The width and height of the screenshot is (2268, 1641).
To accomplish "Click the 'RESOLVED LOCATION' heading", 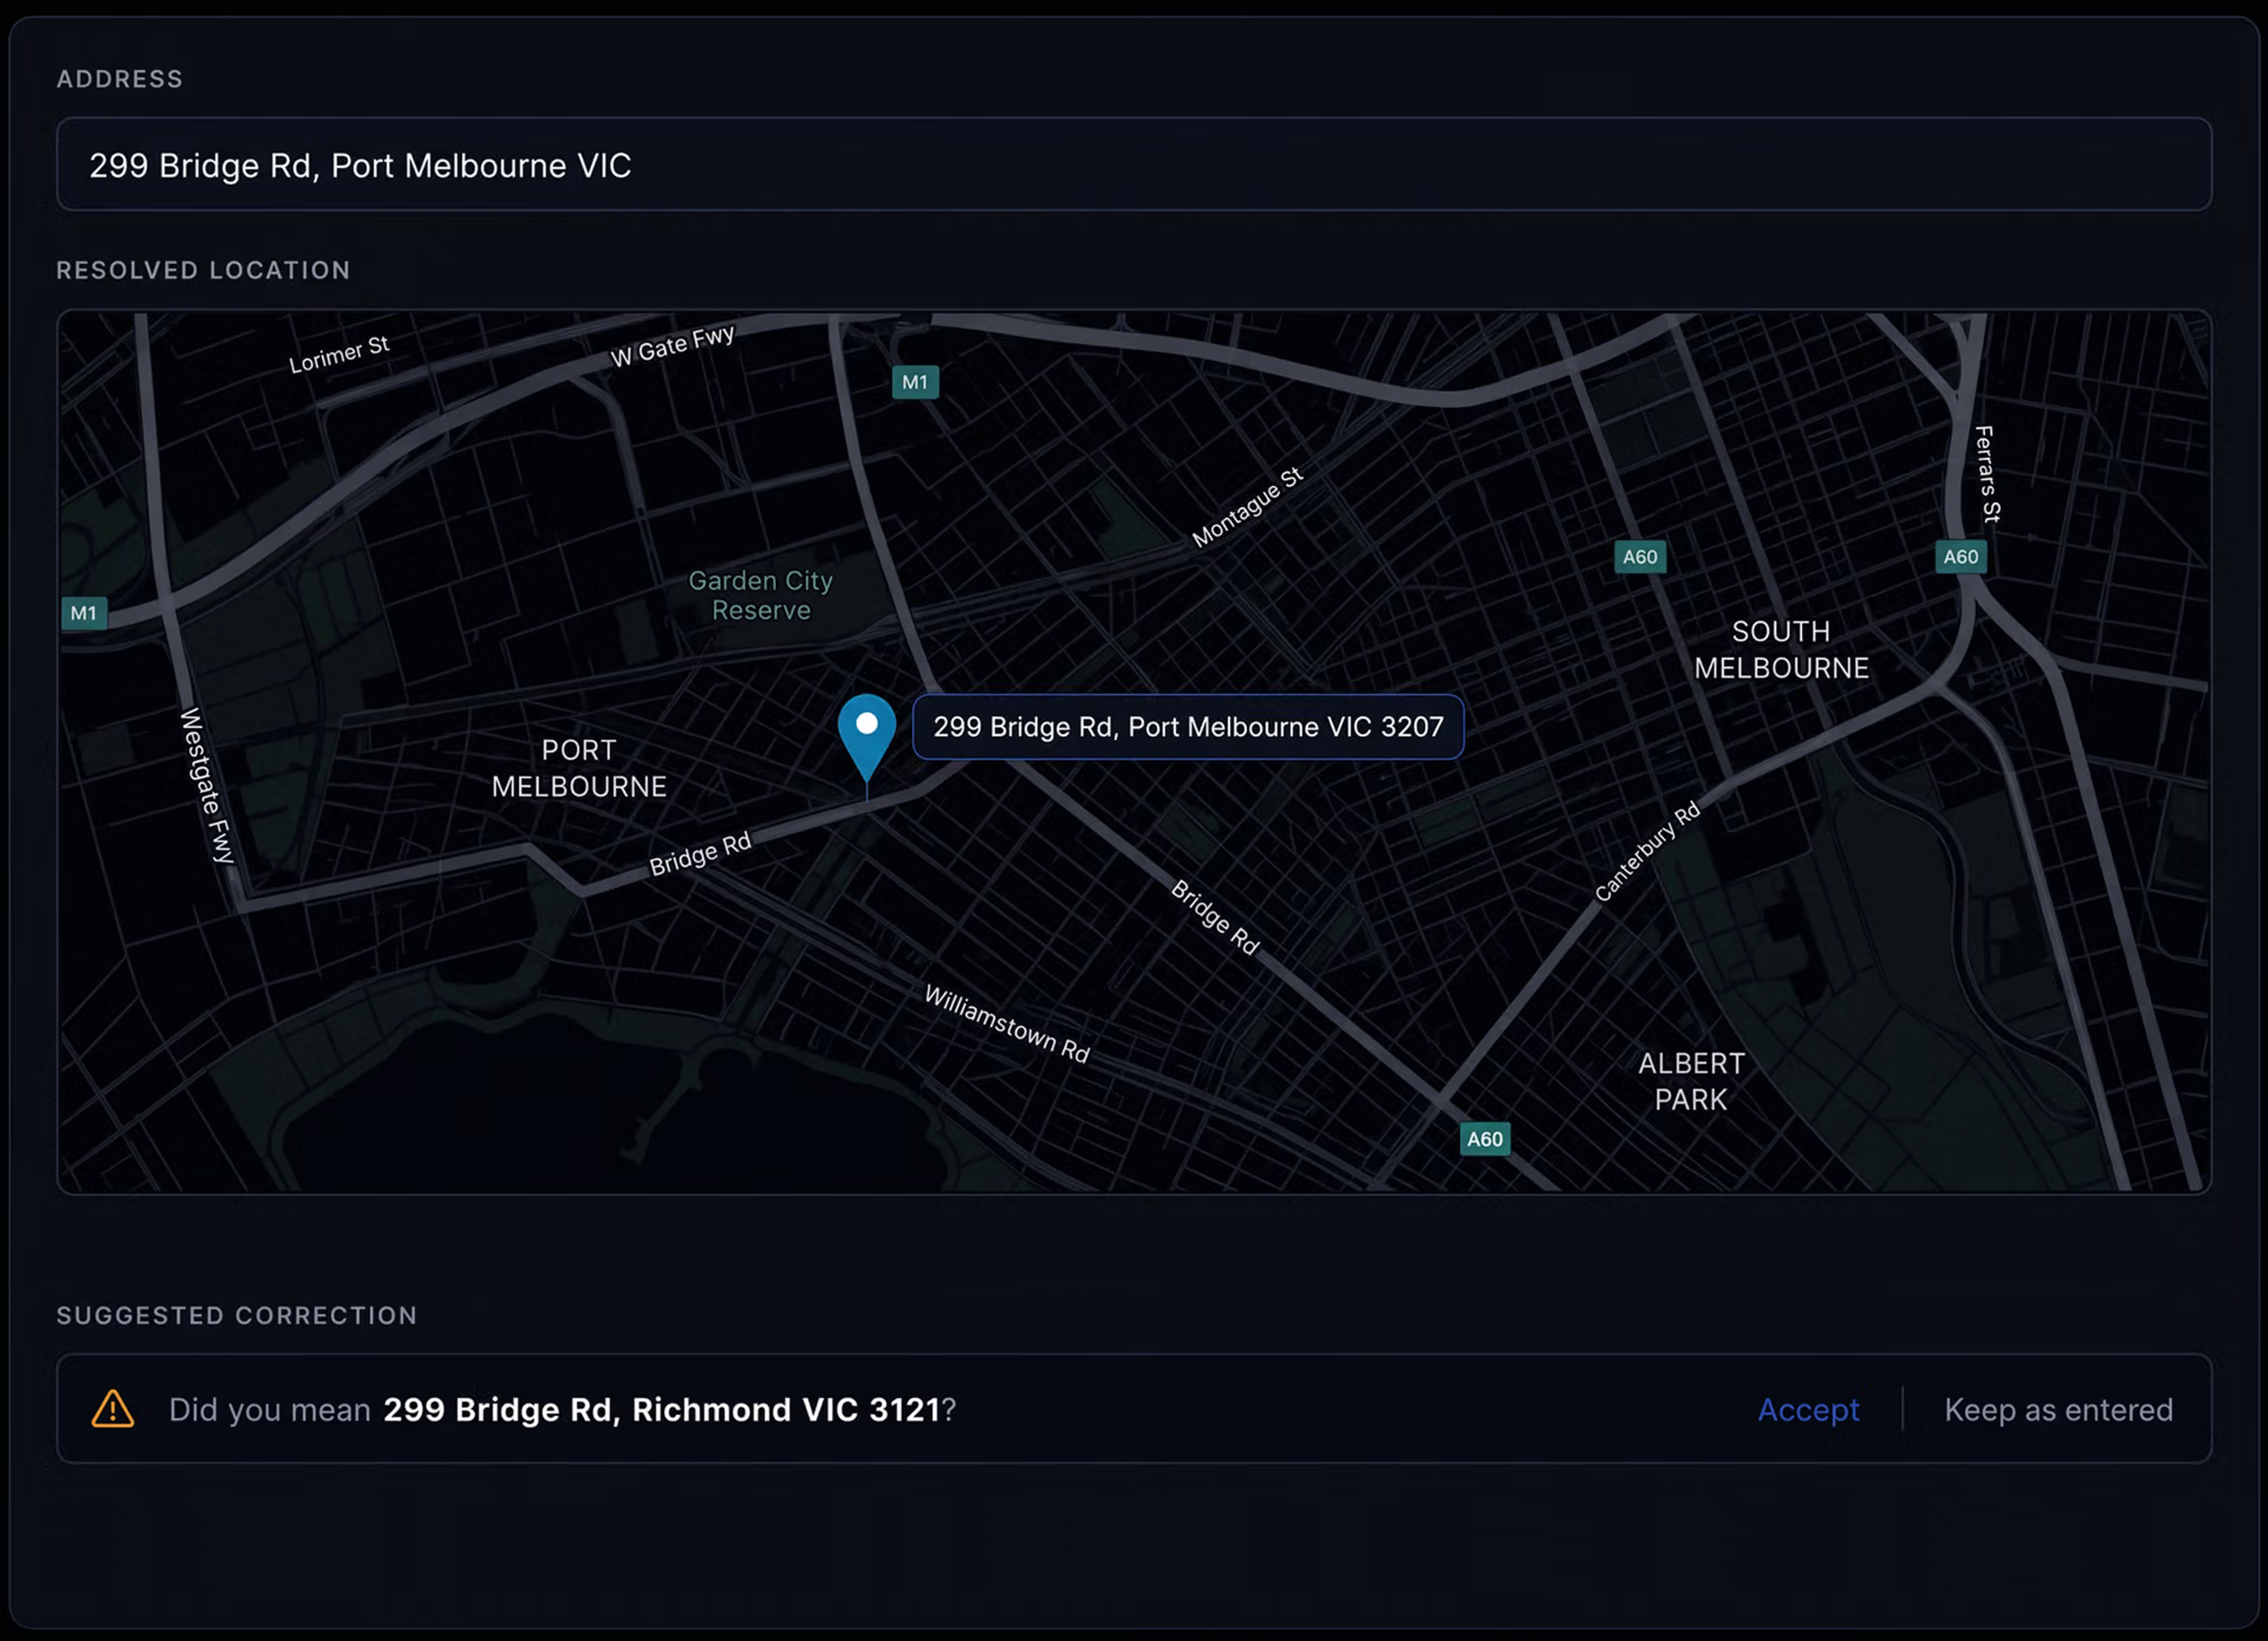I will [x=204, y=270].
